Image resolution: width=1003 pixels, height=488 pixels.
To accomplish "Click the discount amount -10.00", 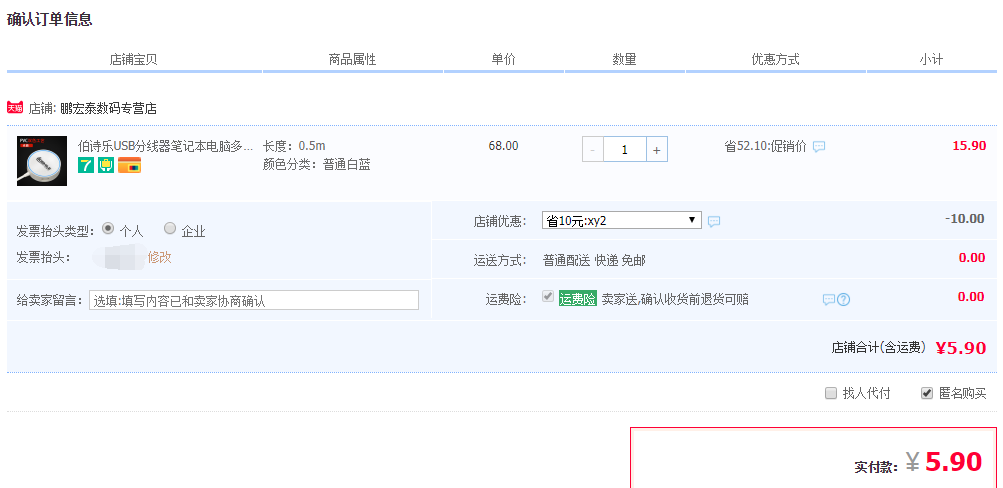I will pos(965,219).
